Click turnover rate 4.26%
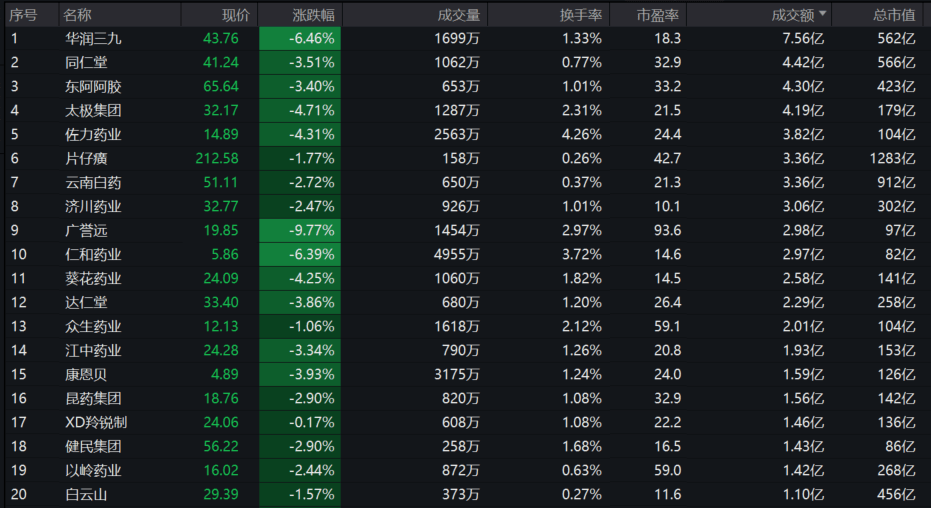Viewport: 931px width, 508px height. coord(582,134)
